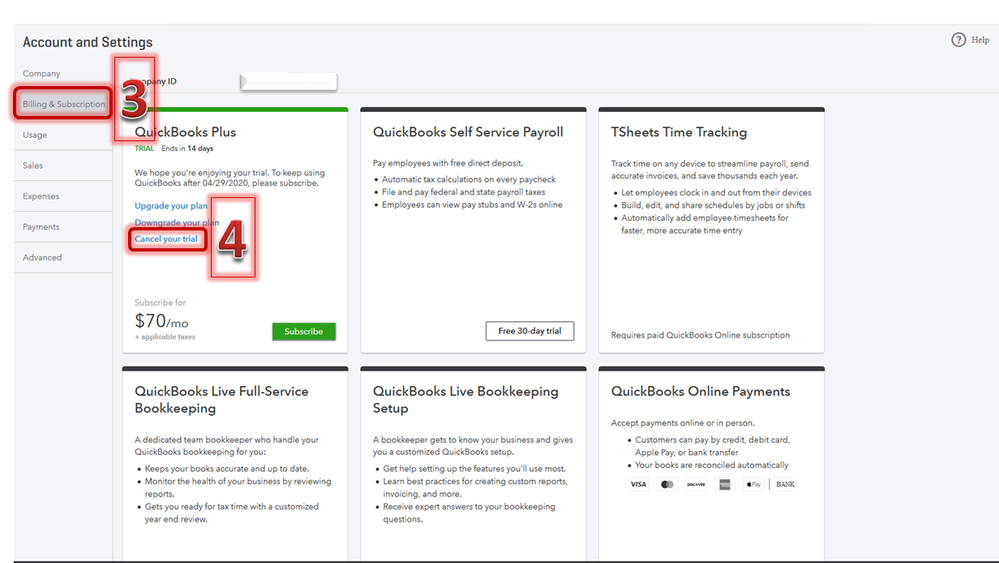This screenshot has height=563, width=999.
Task: Click the Discover card logo
Action: coord(696,484)
